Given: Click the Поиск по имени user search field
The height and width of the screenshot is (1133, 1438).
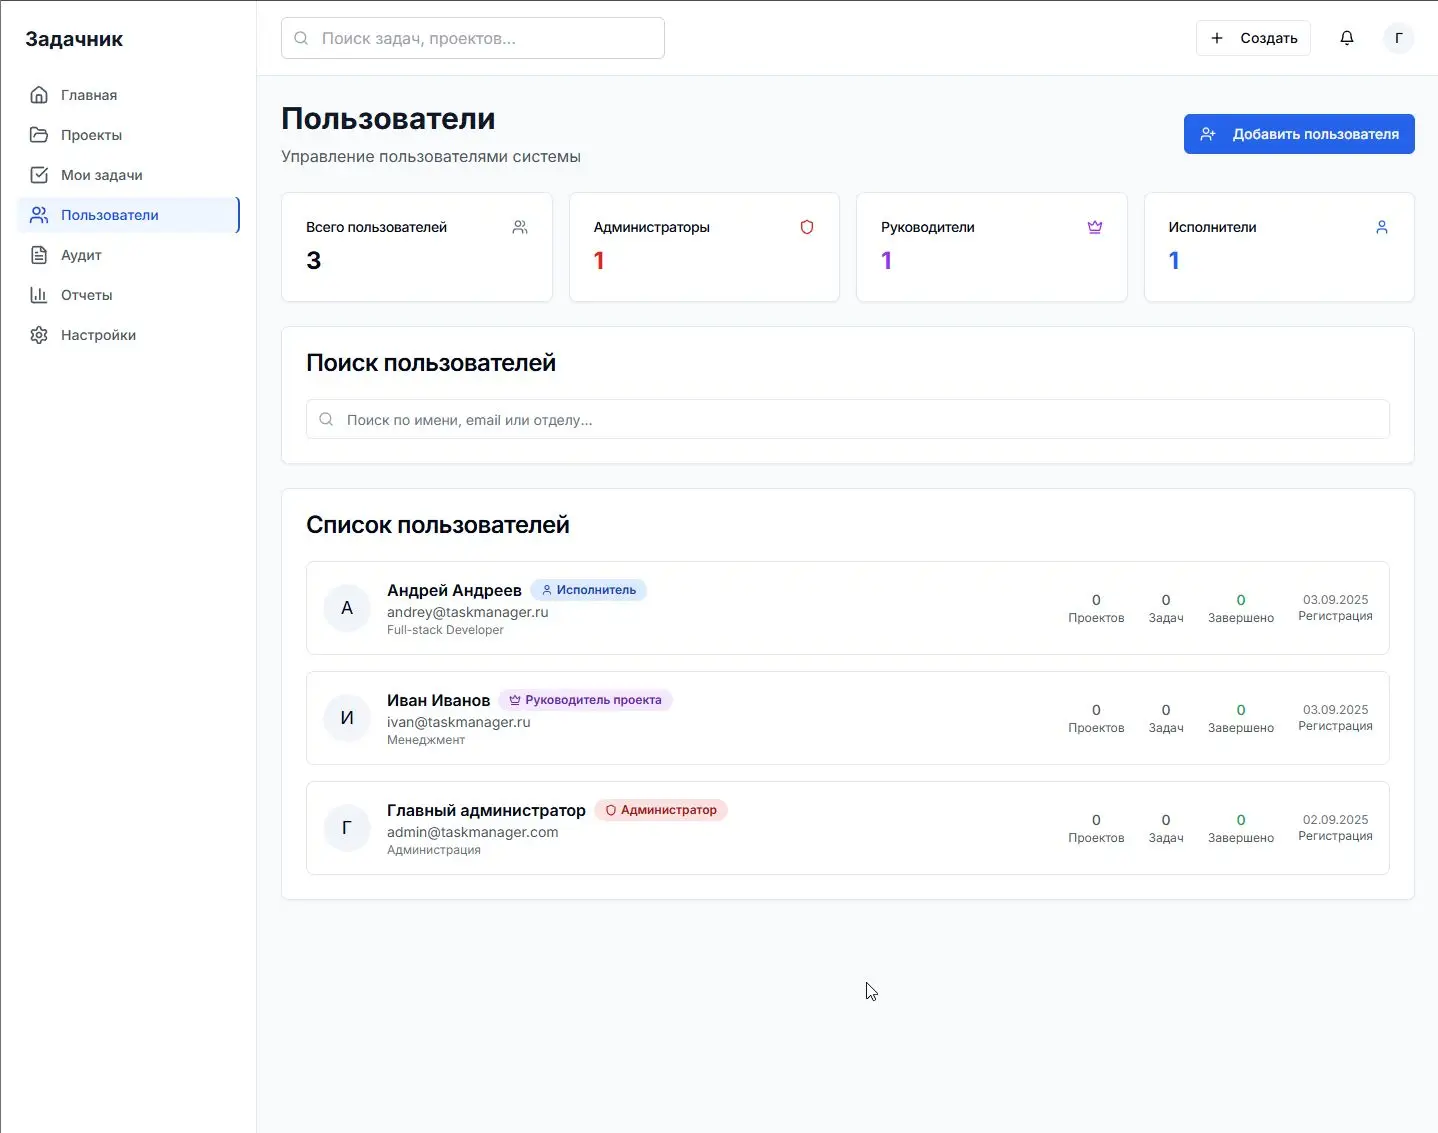Looking at the screenshot, I should [x=847, y=419].
